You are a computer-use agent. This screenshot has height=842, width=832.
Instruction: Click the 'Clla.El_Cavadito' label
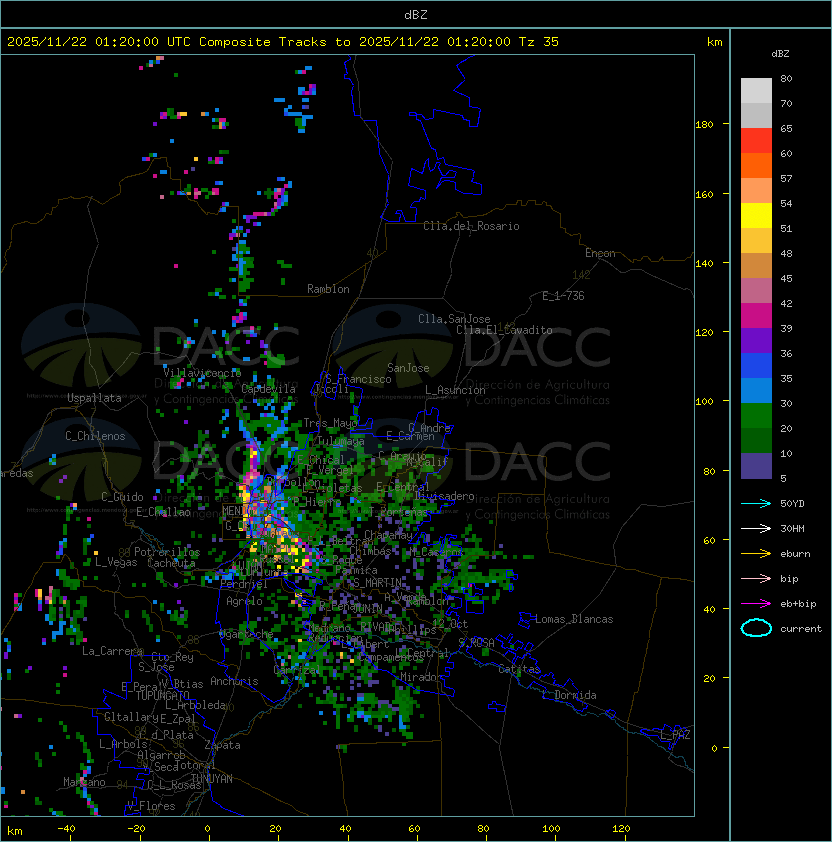[x=504, y=330]
